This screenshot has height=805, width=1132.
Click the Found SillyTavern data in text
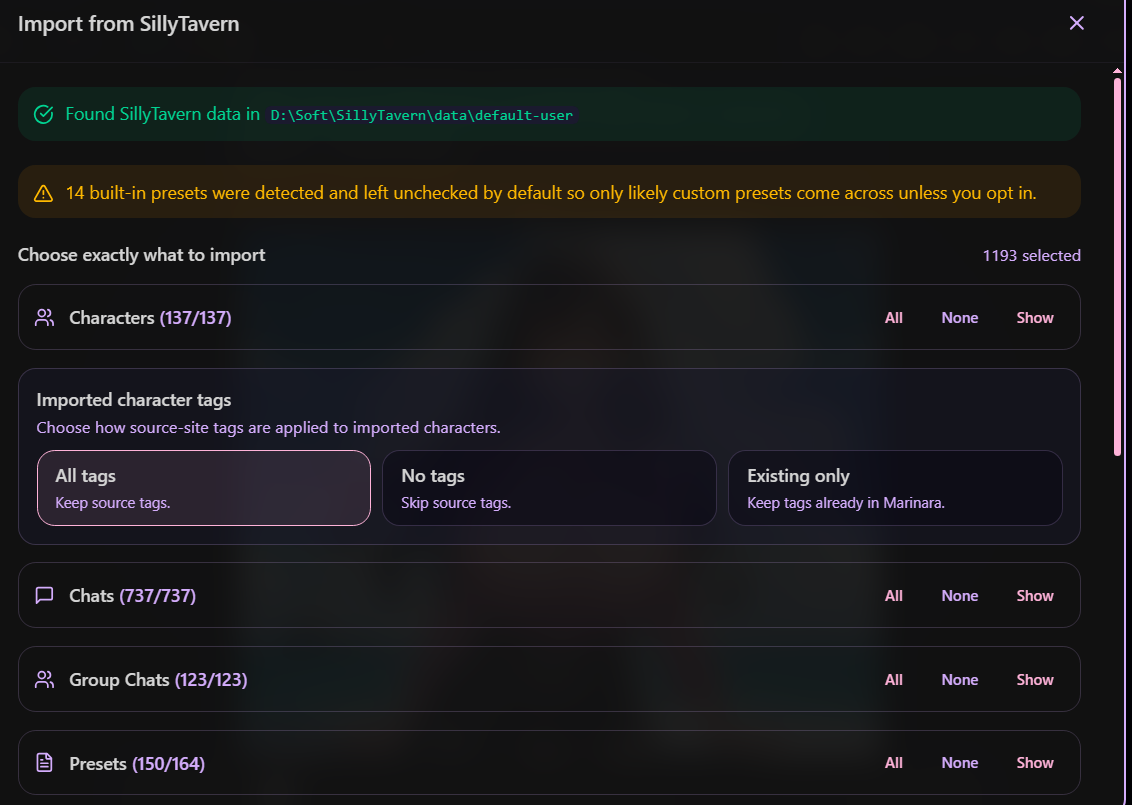[162, 114]
